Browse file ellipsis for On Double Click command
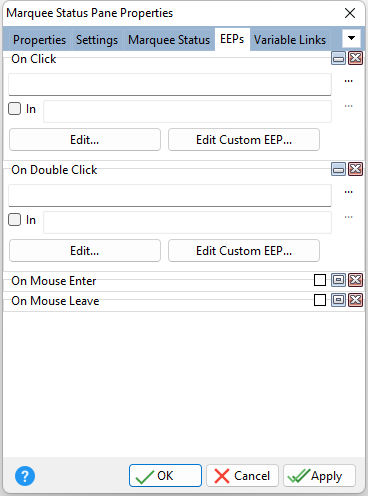Viewport: 368px width, 496px height. click(349, 192)
